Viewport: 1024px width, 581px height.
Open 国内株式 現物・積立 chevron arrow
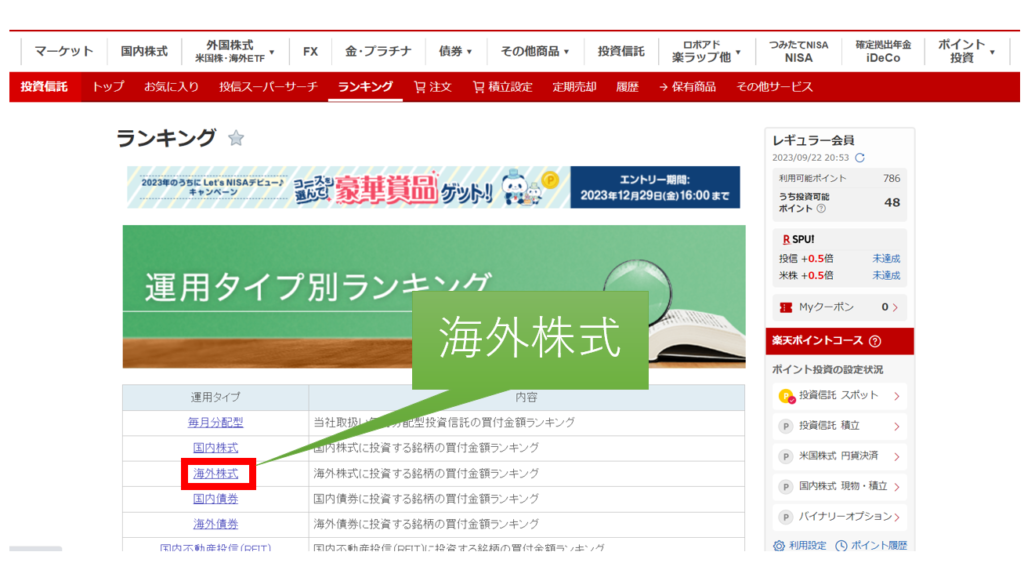pos(897,486)
